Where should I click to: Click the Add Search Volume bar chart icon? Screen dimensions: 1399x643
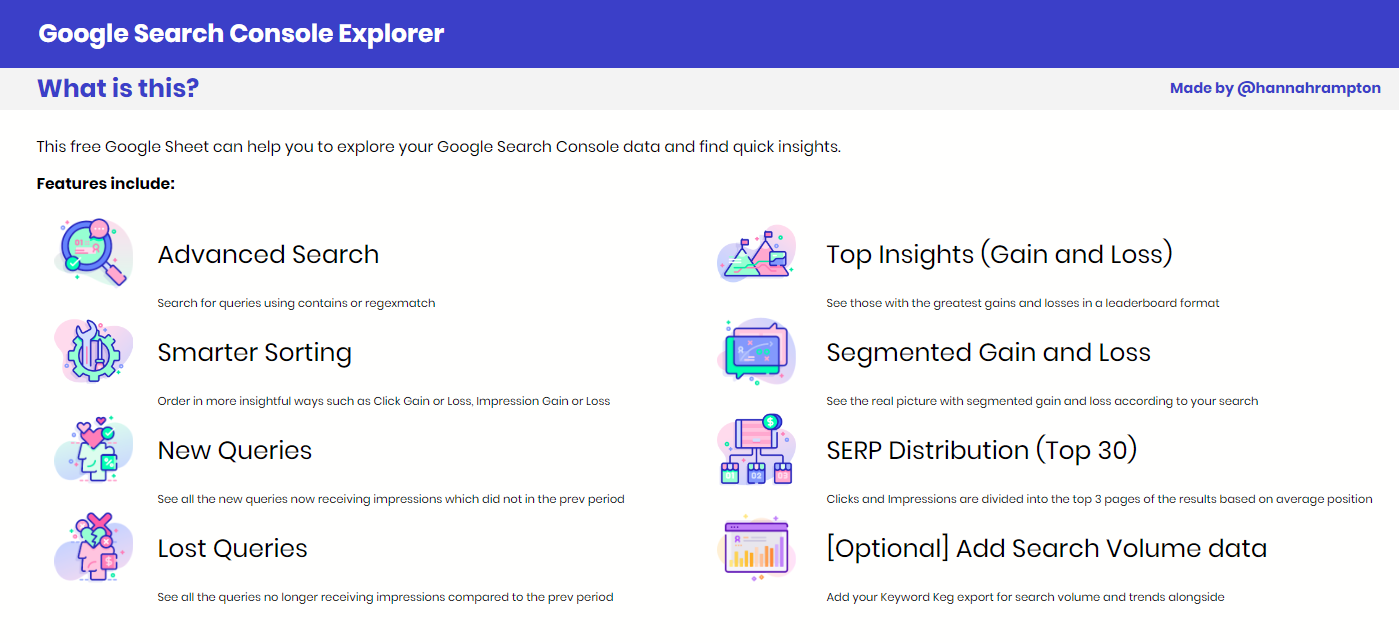pyautogui.click(x=757, y=547)
